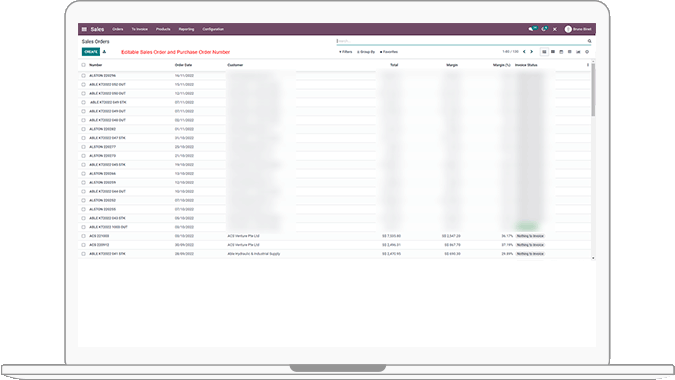Switch to the calendar view icon
The image size is (675, 380).
point(561,52)
